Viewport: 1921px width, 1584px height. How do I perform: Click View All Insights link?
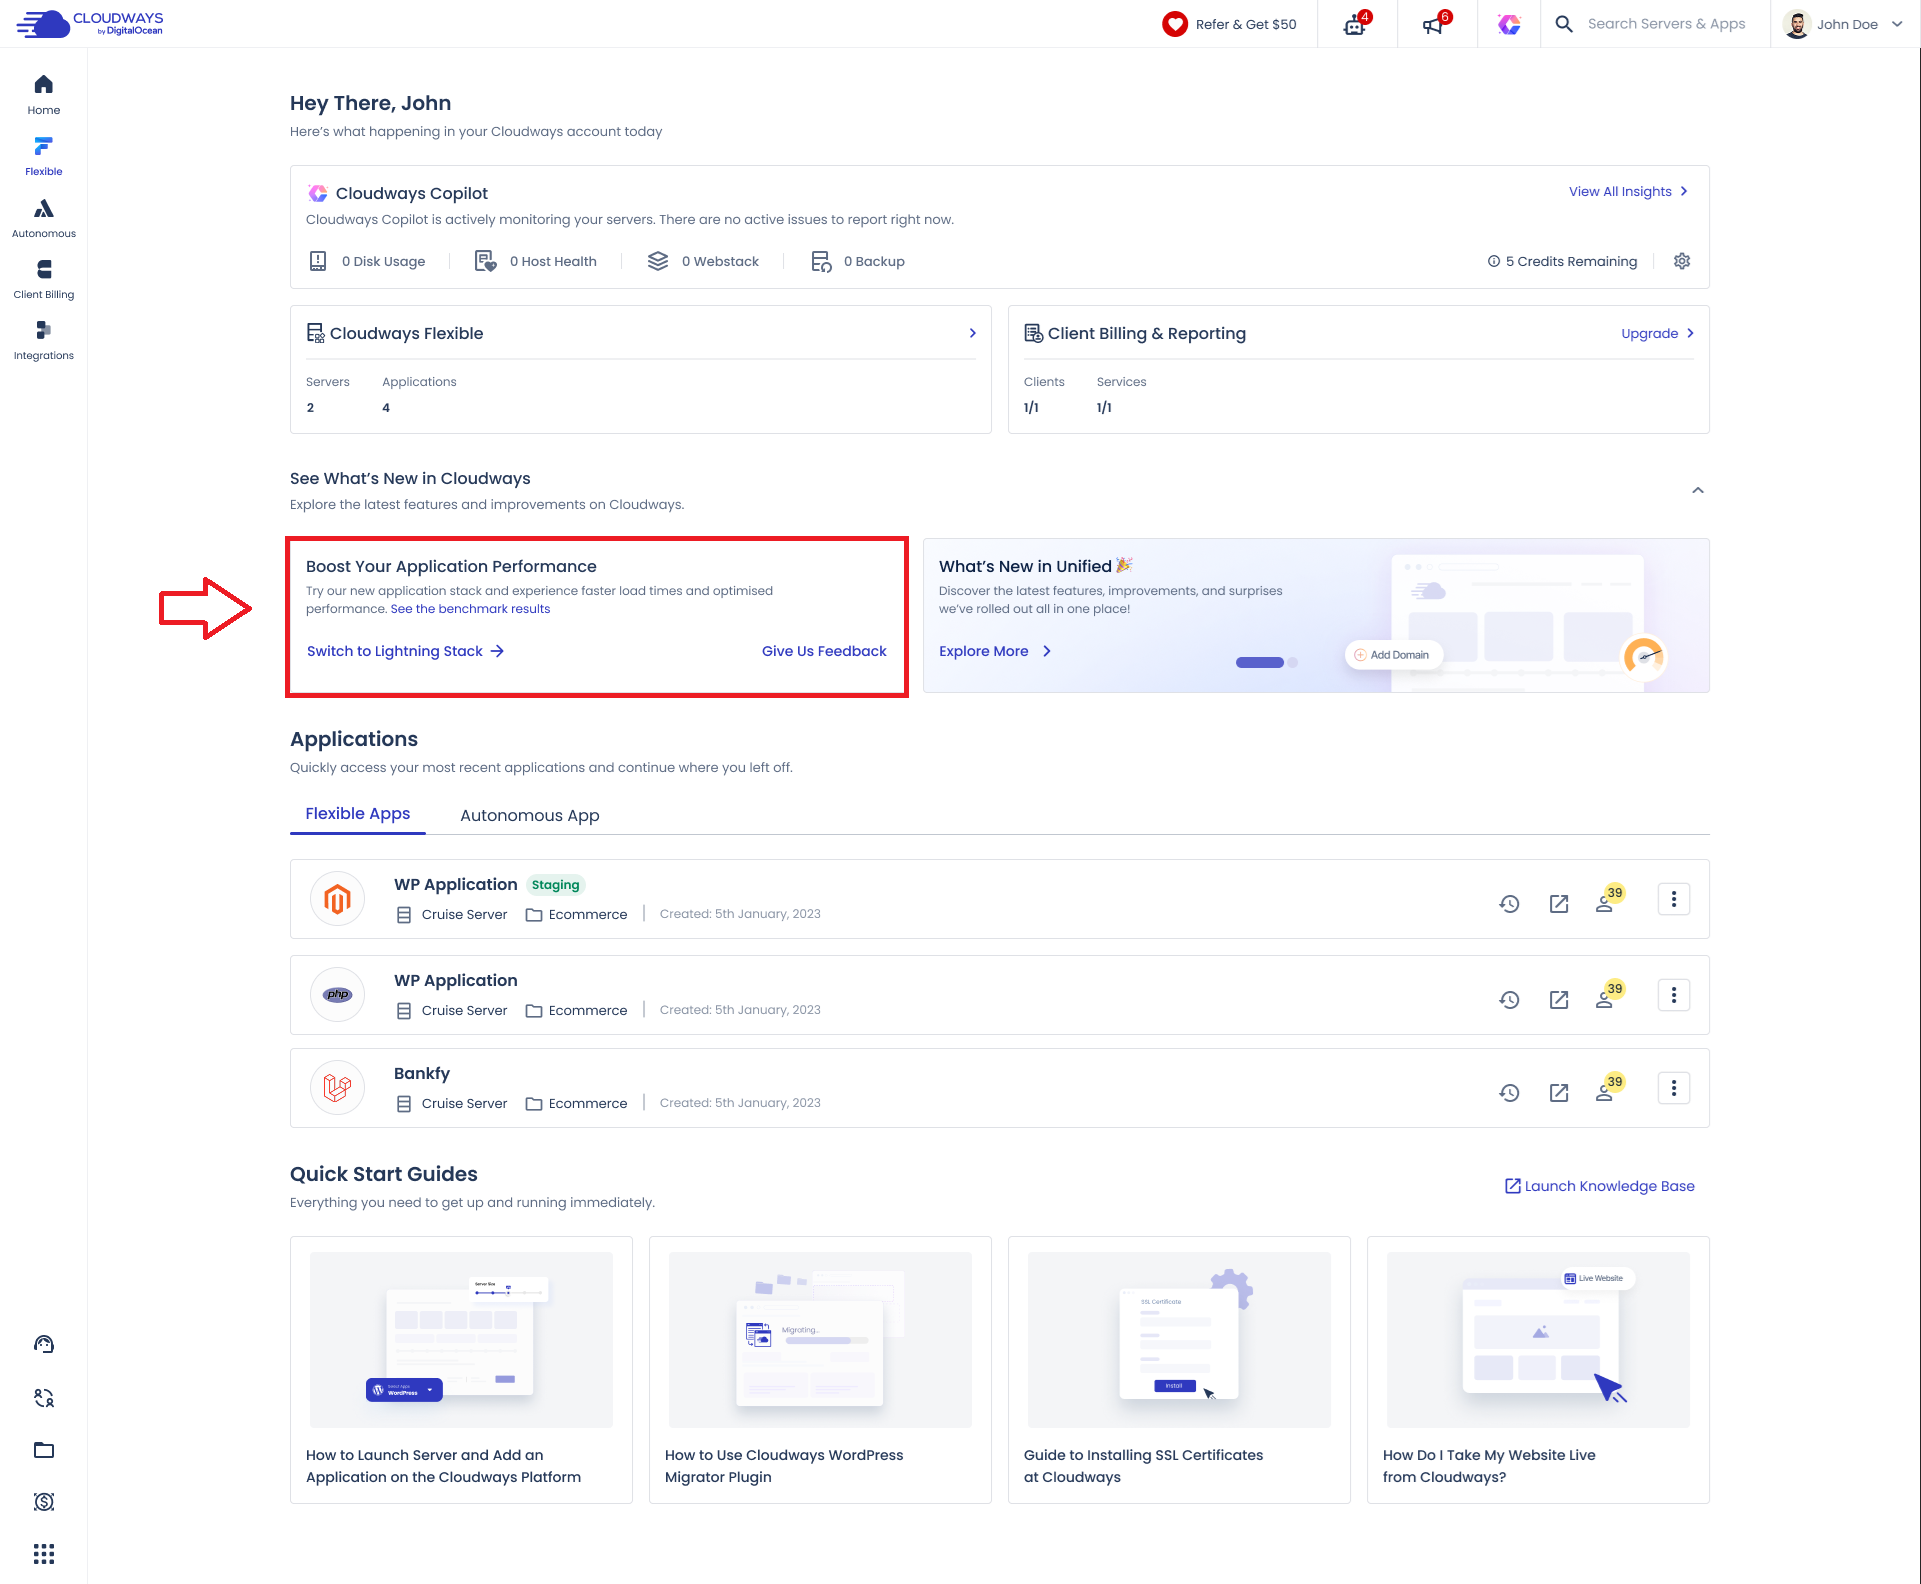(1628, 191)
